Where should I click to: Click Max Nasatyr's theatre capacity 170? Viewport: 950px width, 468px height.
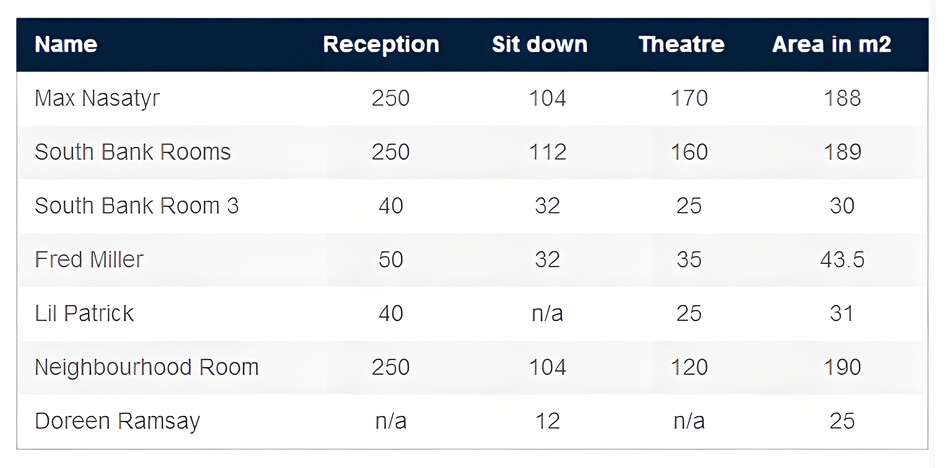tap(689, 98)
